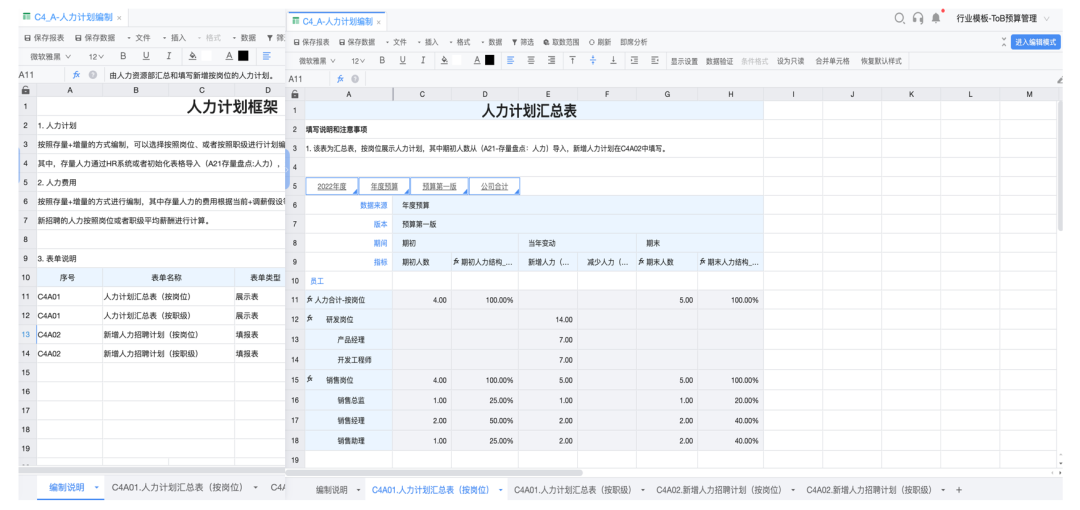Open the 行业模板-ToB预算管理 workspace dropdown
The image size is (1080, 510).
[1003, 19]
